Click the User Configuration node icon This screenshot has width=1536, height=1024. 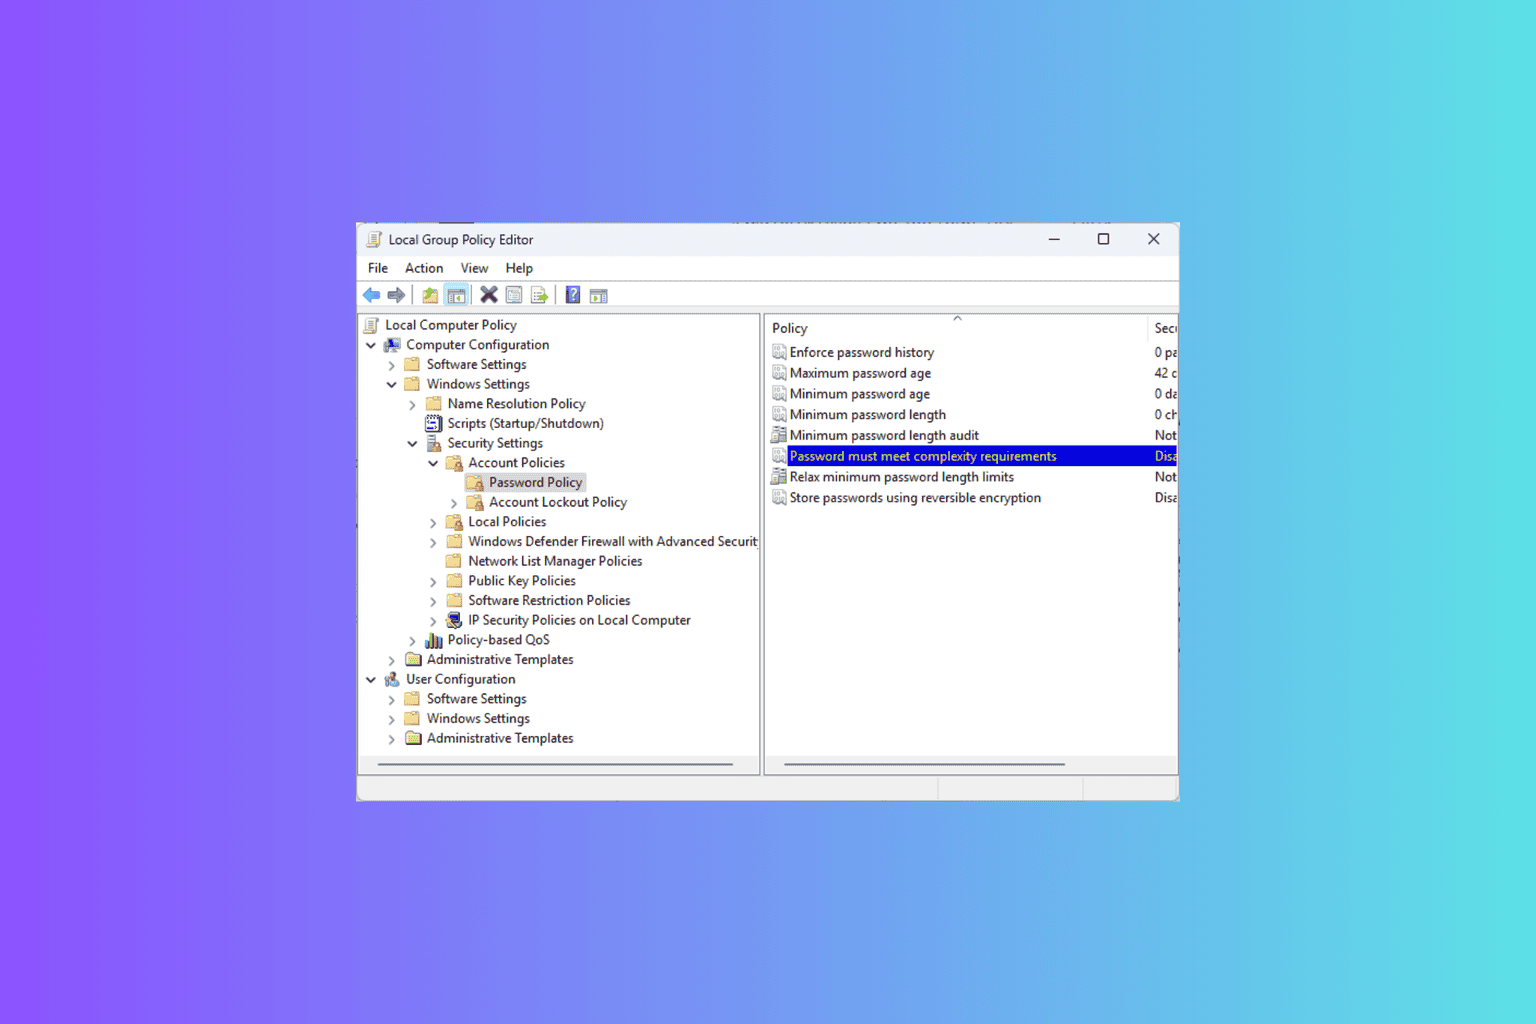tap(393, 679)
